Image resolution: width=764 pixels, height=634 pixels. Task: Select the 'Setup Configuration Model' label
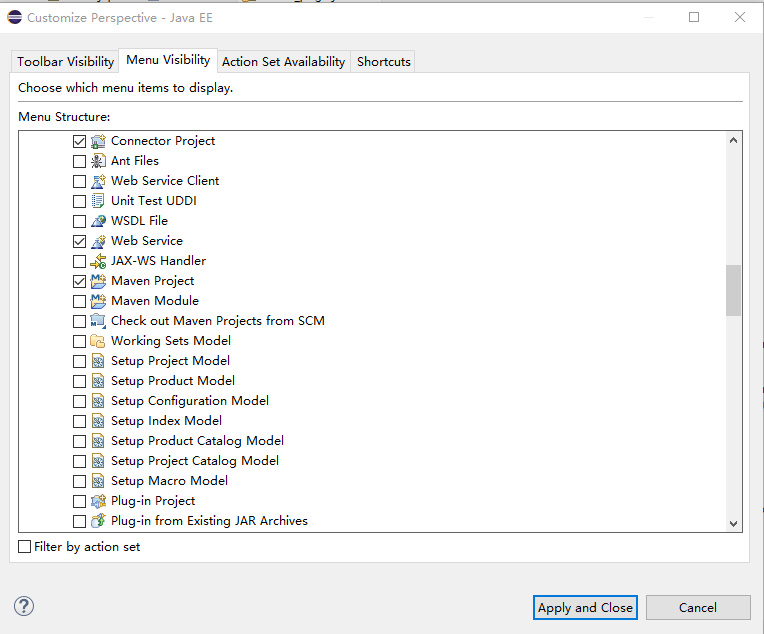coord(190,401)
